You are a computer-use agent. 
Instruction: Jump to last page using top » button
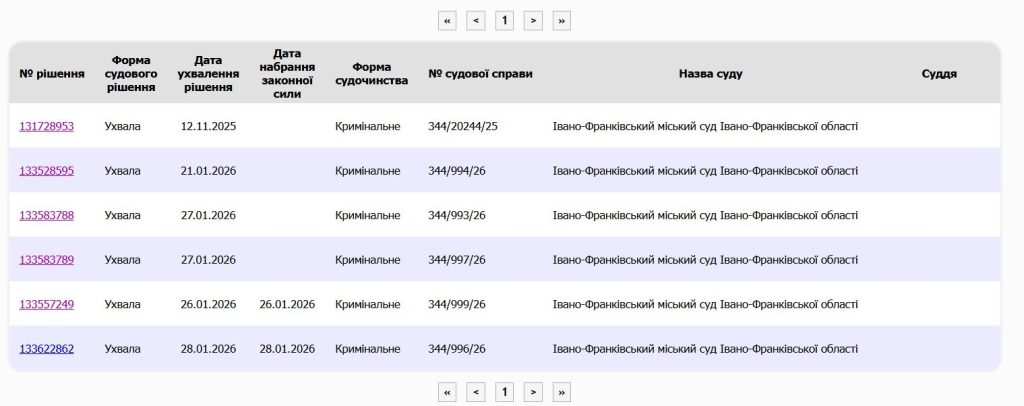[562, 20]
